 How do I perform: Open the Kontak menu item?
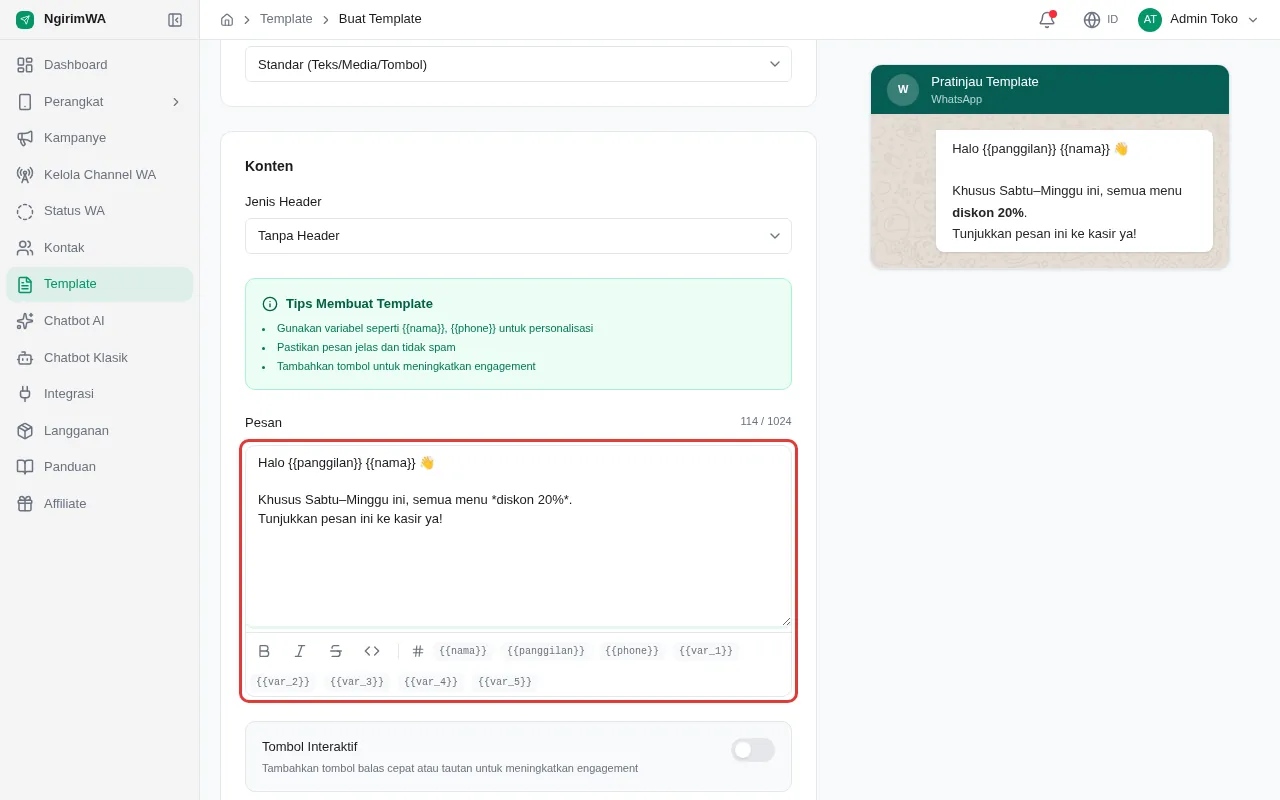[100, 248]
